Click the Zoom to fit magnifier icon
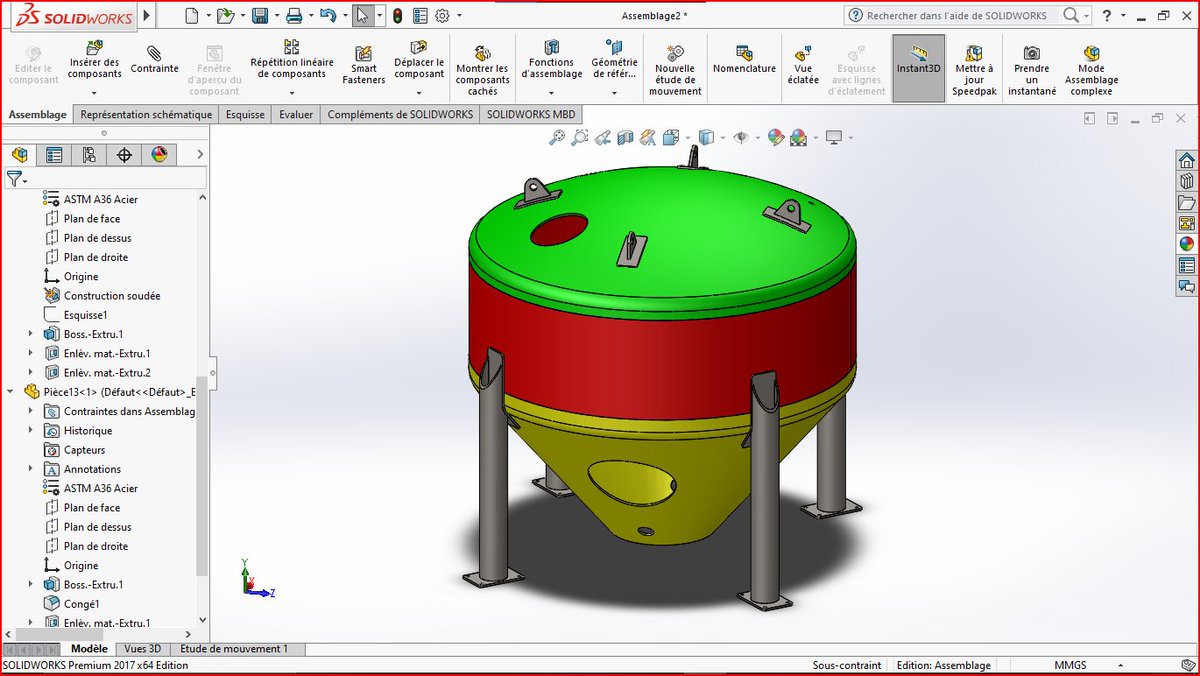Viewport: 1200px width, 676px height. (557, 138)
